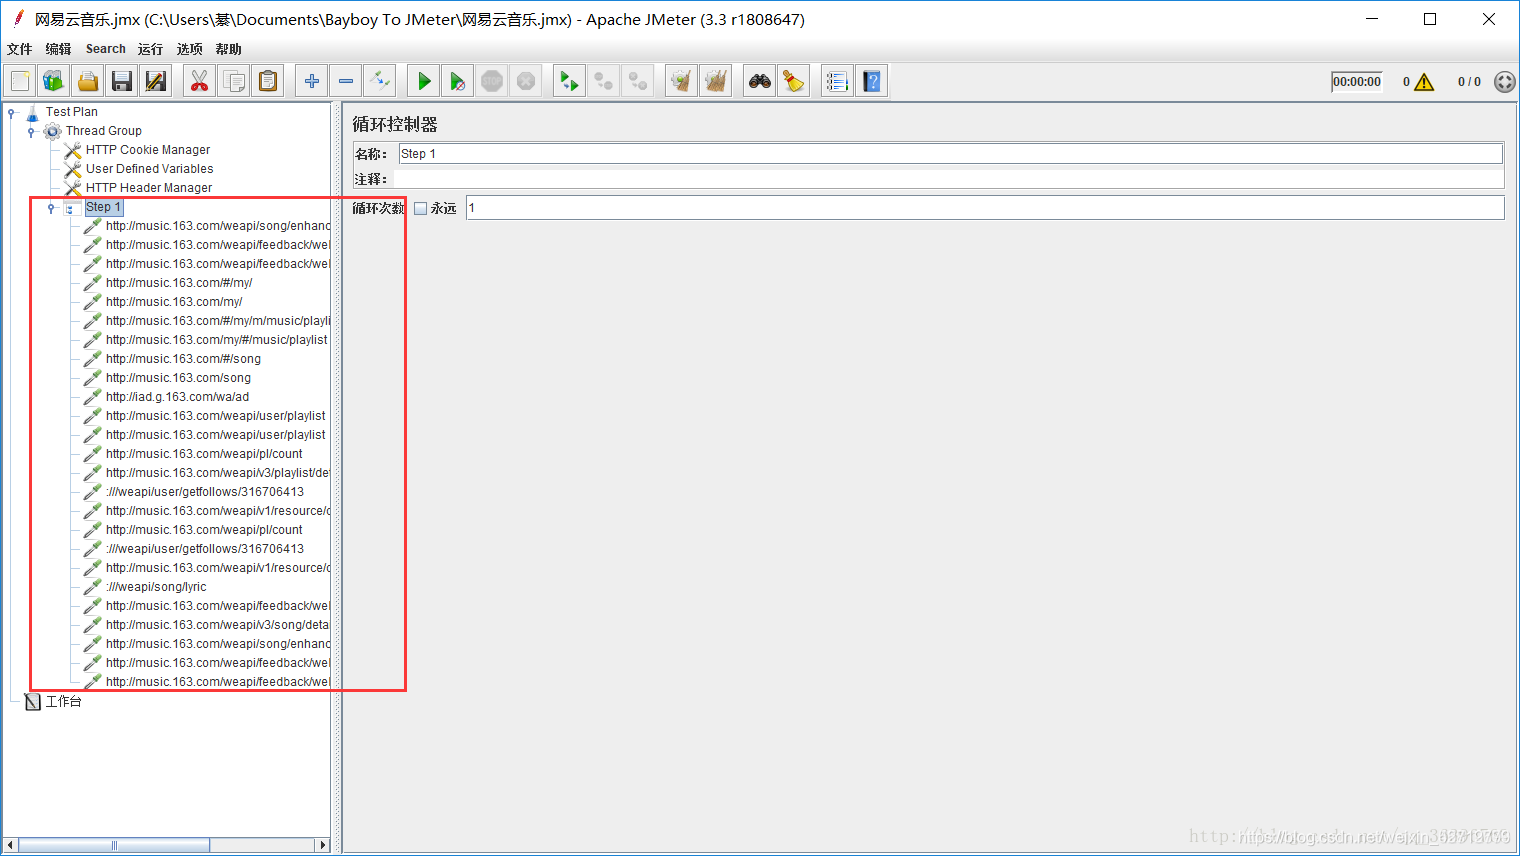Click the Remote Stop All icon
Image resolution: width=1520 pixels, height=856 pixels.
pyautogui.click(x=604, y=81)
